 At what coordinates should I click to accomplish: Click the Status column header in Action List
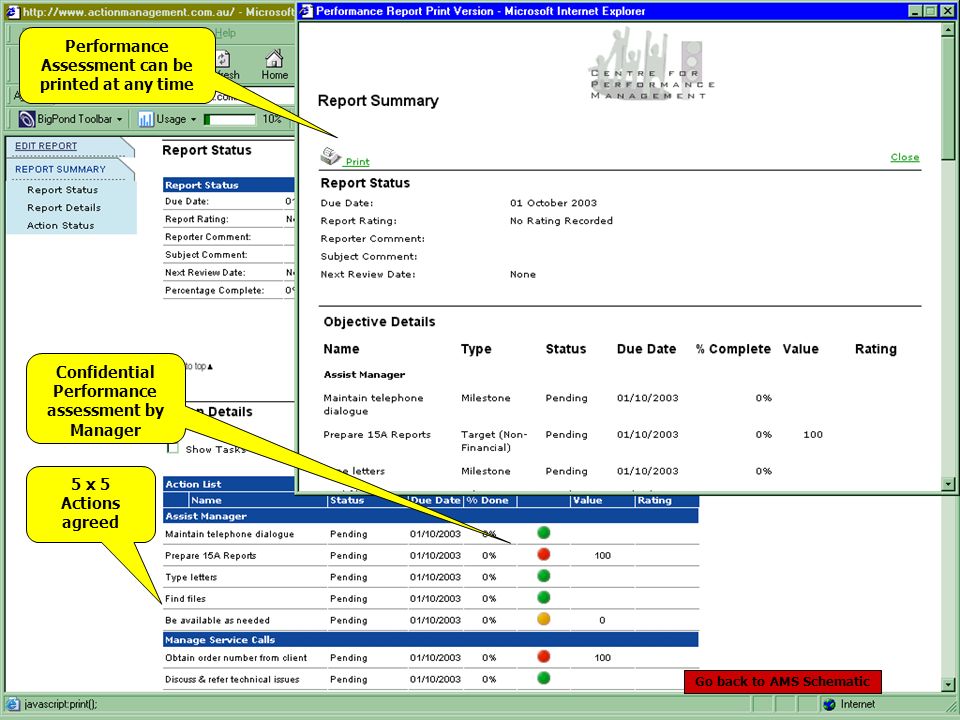pos(347,500)
